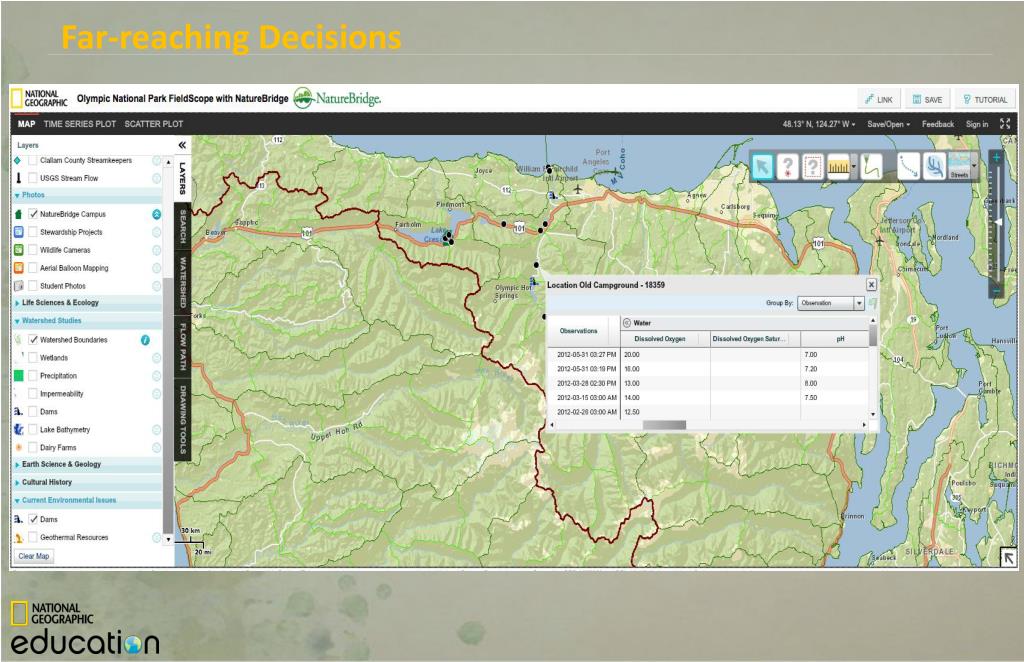
Task: Click the National Geographic Education footer logo
Action: 85,628
